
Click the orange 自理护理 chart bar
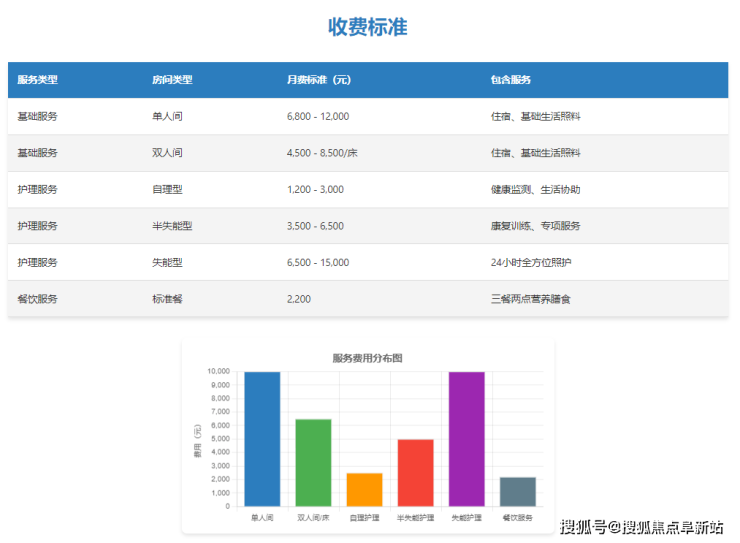(364, 489)
